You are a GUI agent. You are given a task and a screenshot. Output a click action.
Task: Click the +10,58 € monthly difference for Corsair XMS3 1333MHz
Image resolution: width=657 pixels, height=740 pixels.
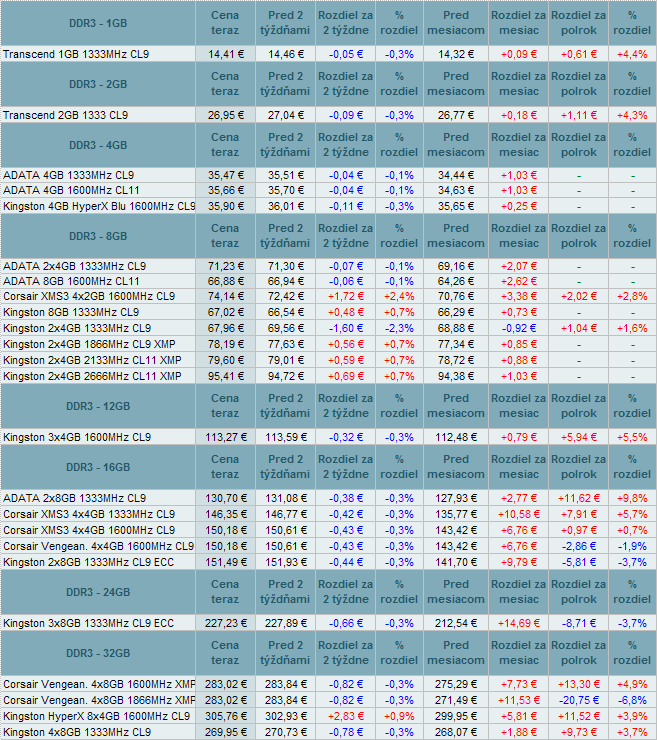[x=519, y=514]
